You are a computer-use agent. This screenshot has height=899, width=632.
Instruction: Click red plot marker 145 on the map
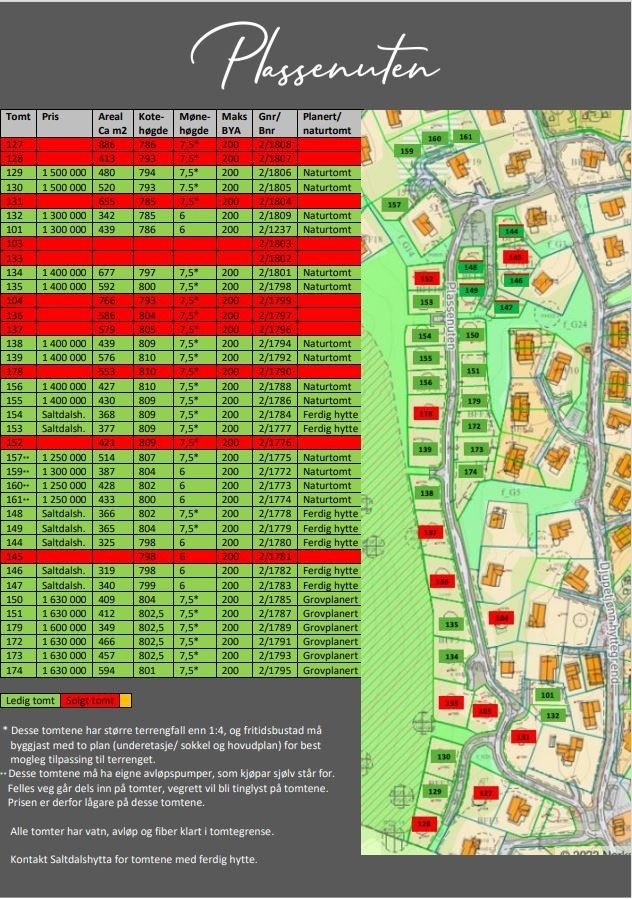515,257
